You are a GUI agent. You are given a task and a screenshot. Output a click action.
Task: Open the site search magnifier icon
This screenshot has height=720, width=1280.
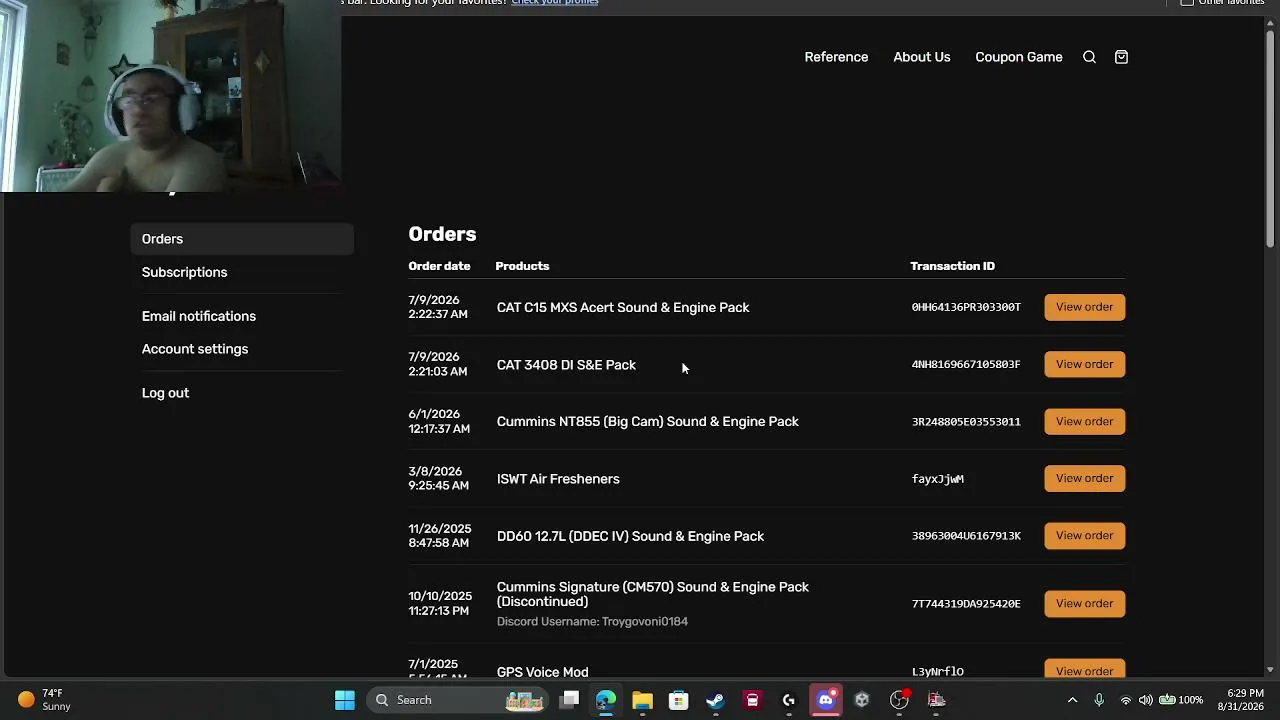[1090, 57]
